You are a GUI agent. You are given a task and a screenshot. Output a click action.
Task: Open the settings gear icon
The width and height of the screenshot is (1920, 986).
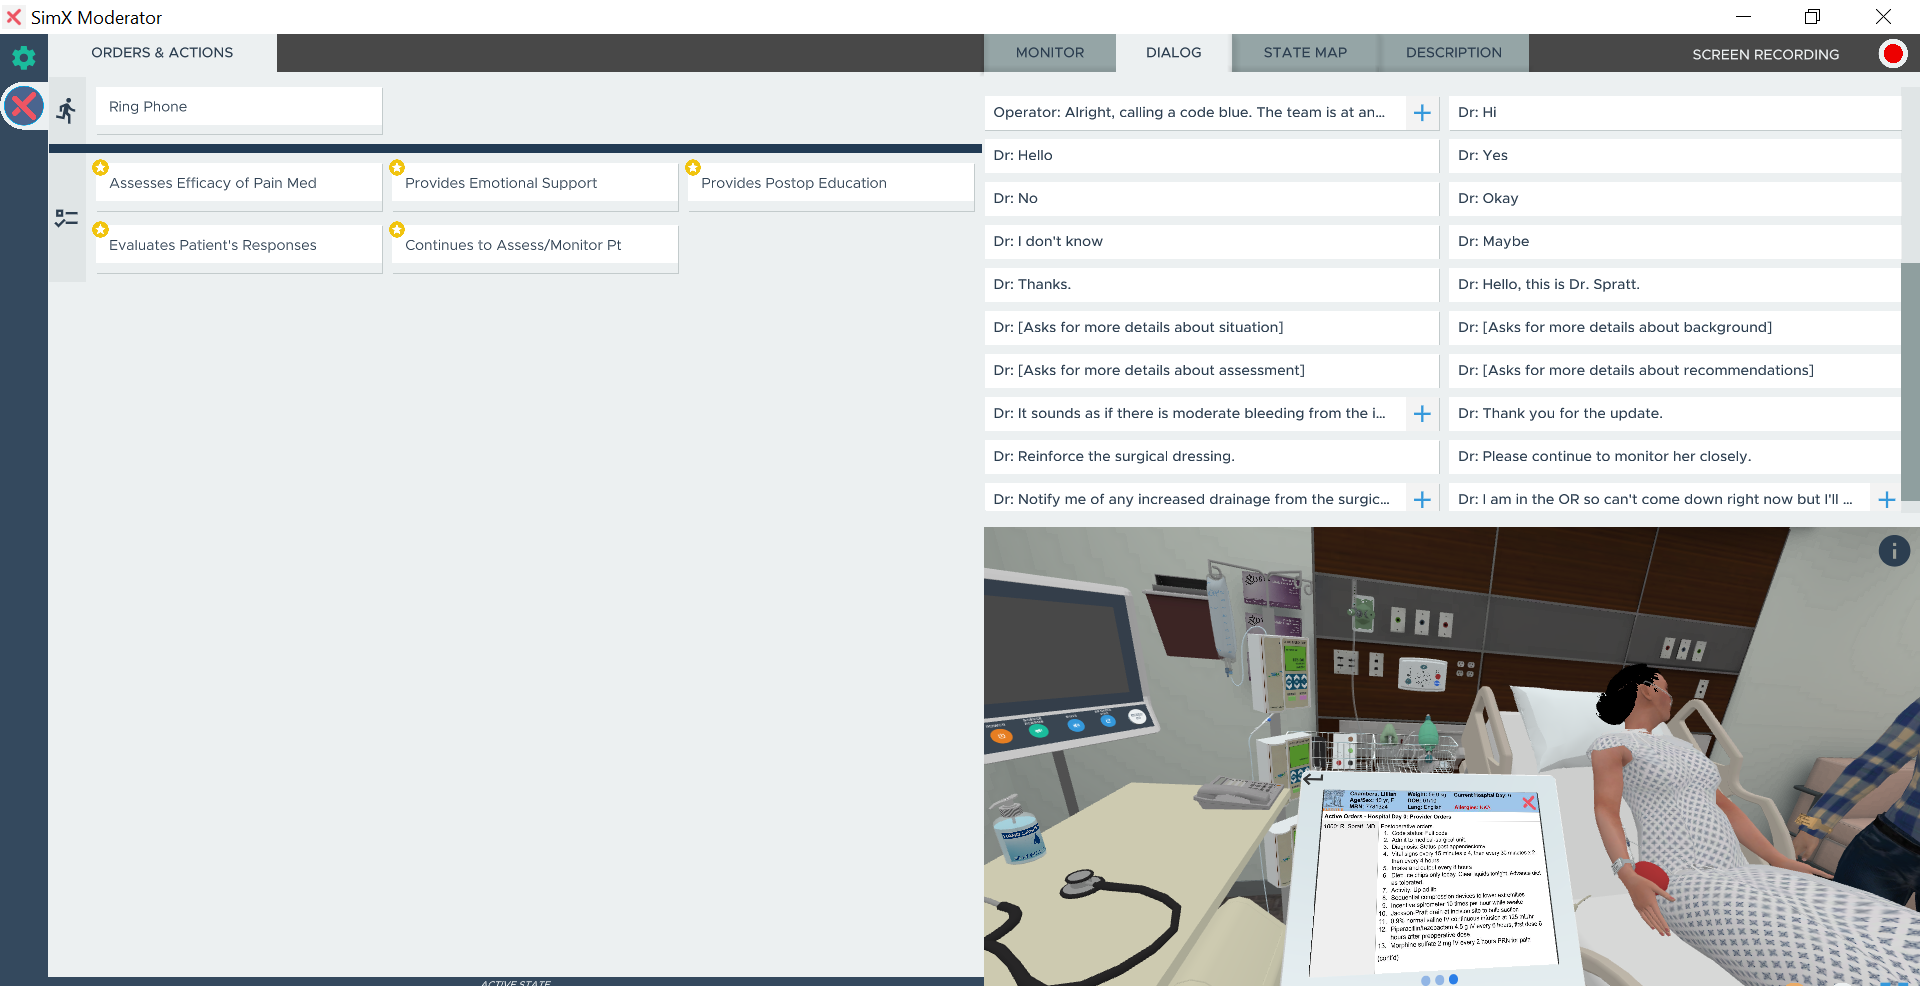[23, 57]
